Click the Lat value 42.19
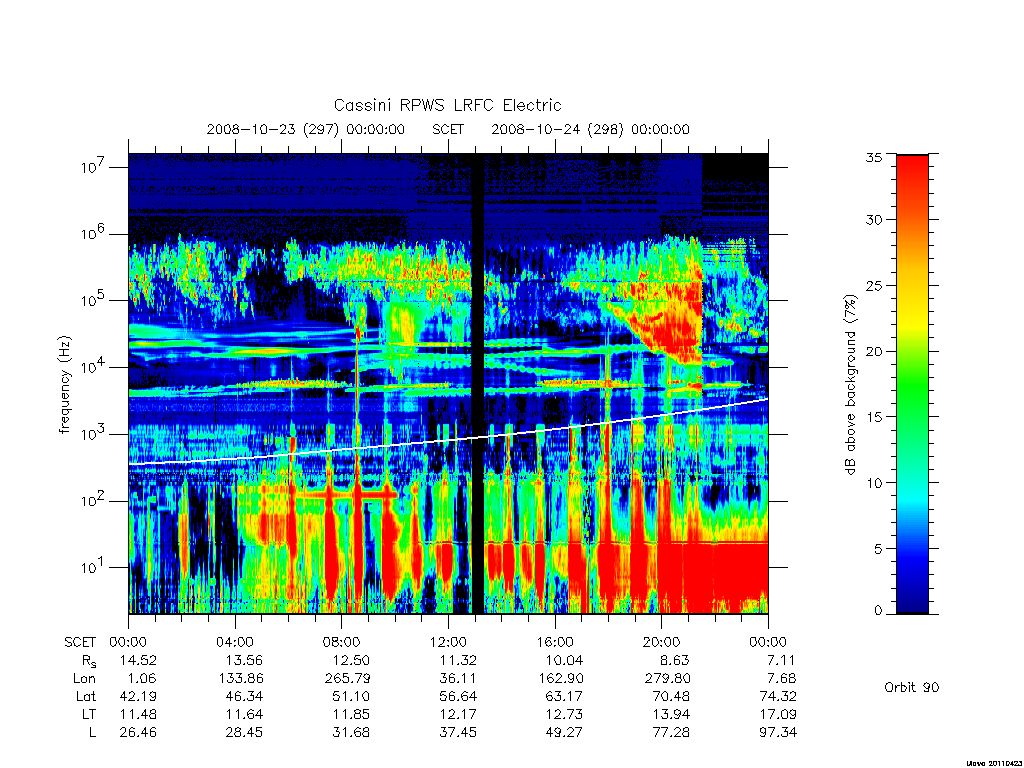The width and height of the screenshot is (1024, 768). coord(138,696)
